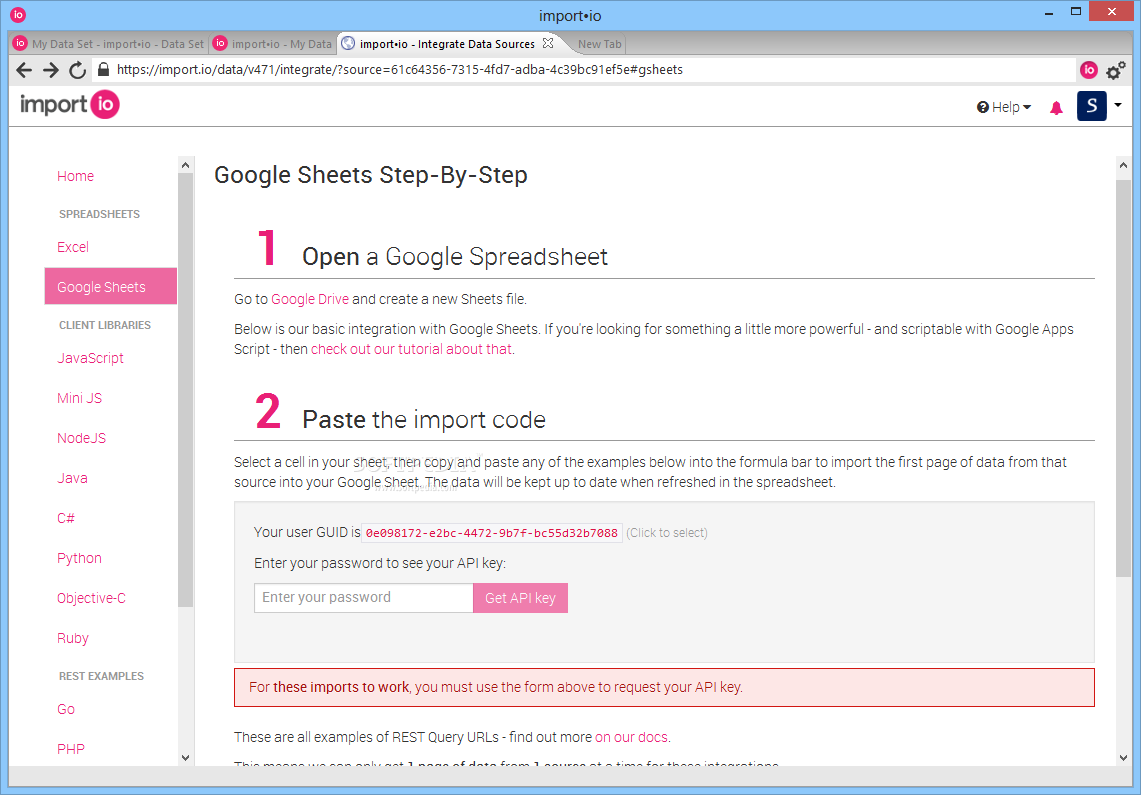The image size is (1141, 795).
Task: Open the 'on our docs' link
Action: (631, 738)
